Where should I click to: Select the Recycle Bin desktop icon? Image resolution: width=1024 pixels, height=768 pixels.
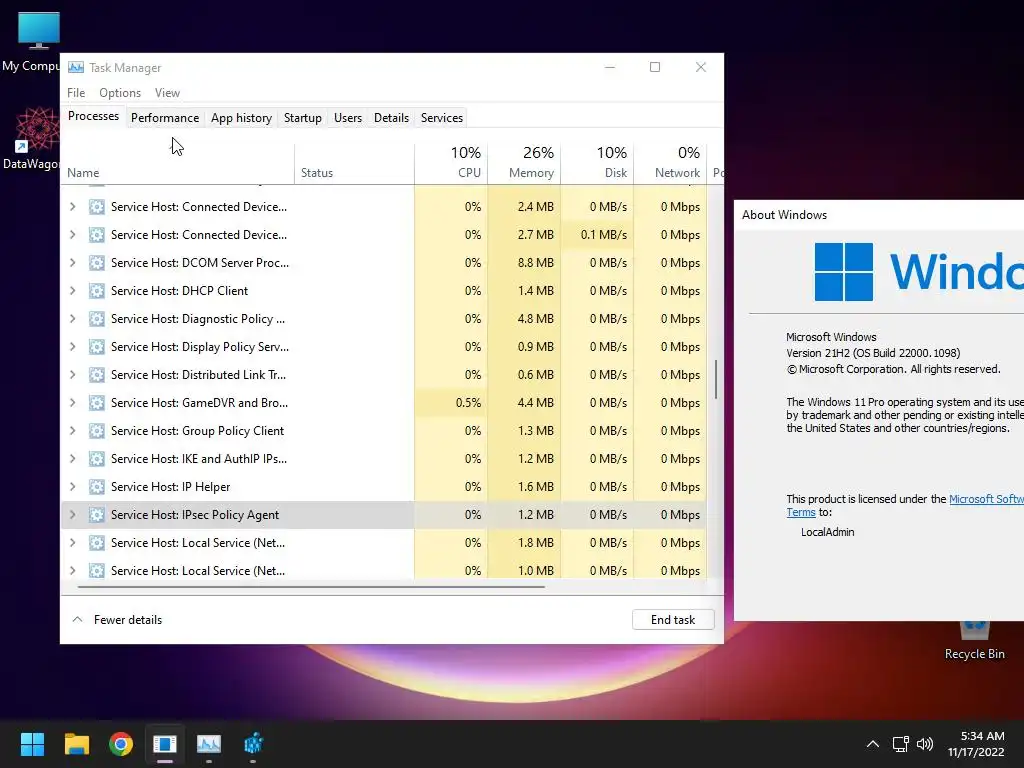tap(974, 641)
